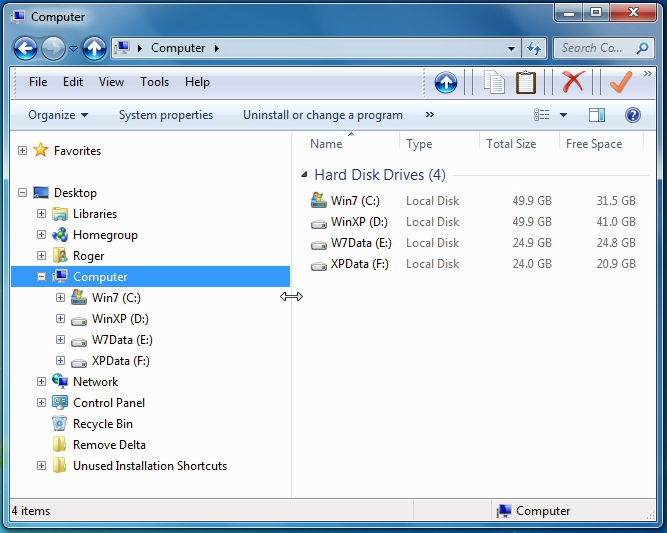Click Uninstall or change a program
The width and height of the screenshot is (667, 533).
pyautogui.click(x=323, y=115)
